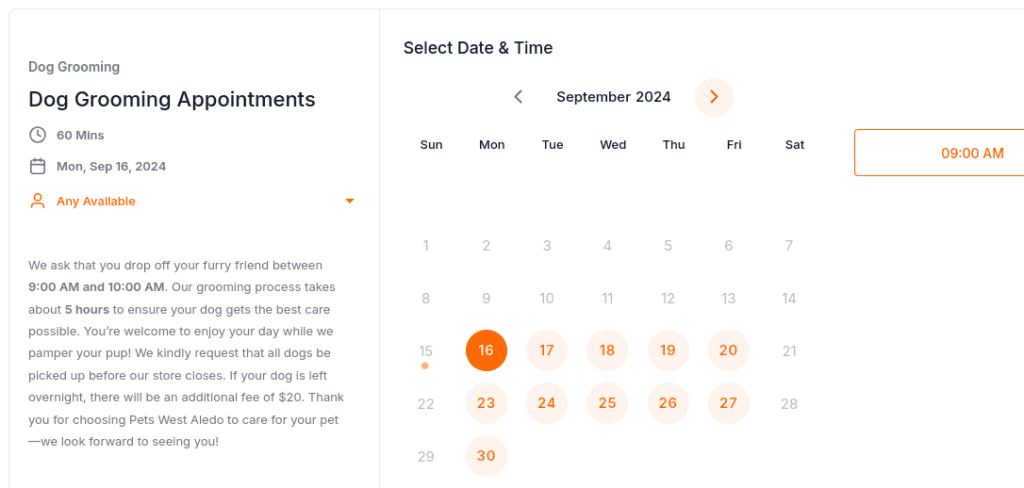Choose September 17 date
The width and height of the screenshot is (1024, 488).
coord(547,350)
